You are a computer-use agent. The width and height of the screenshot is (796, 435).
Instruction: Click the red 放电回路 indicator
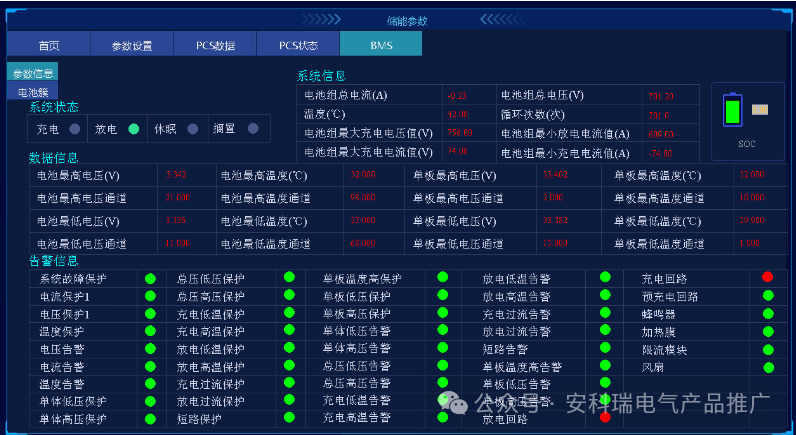pos(605,417)
